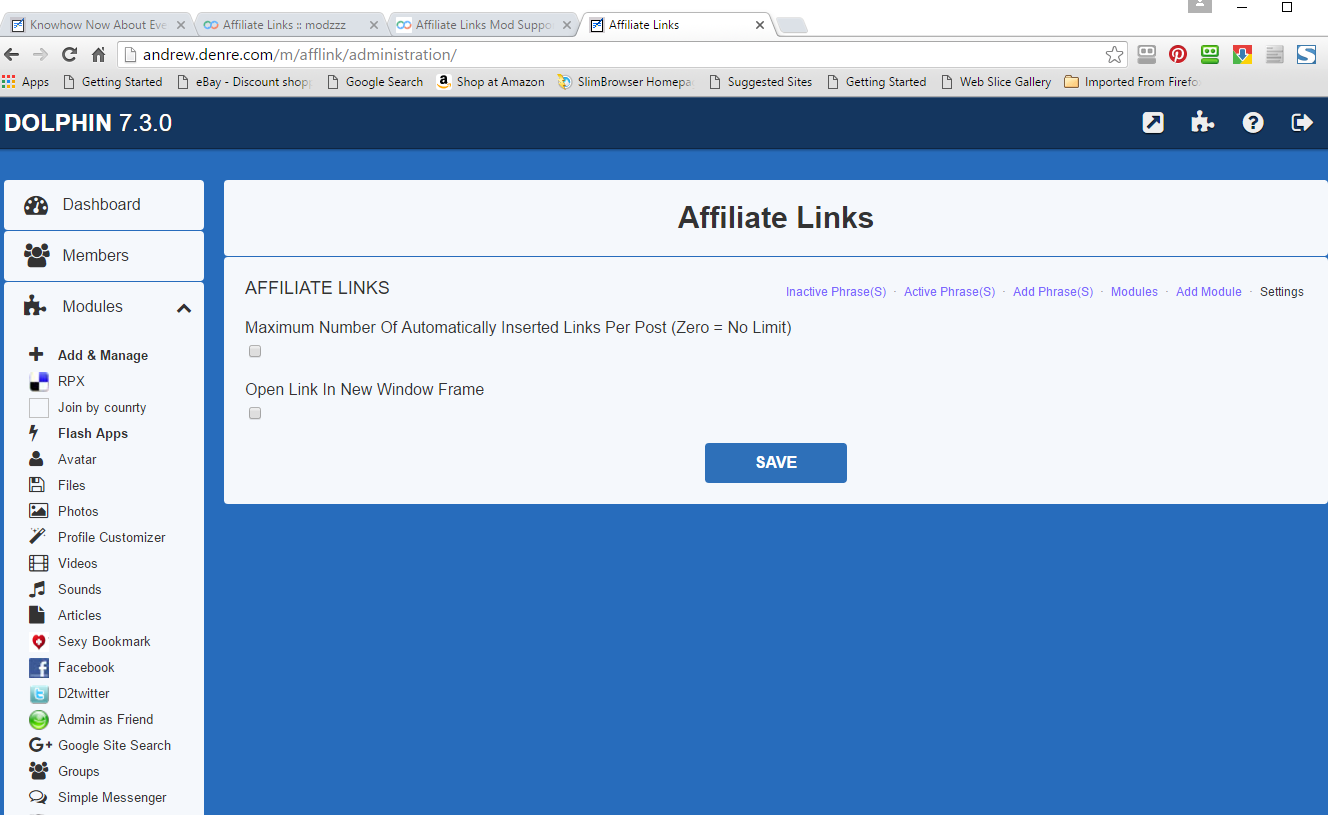
Task: Open the Join by counrty module link
Action: 102,407
